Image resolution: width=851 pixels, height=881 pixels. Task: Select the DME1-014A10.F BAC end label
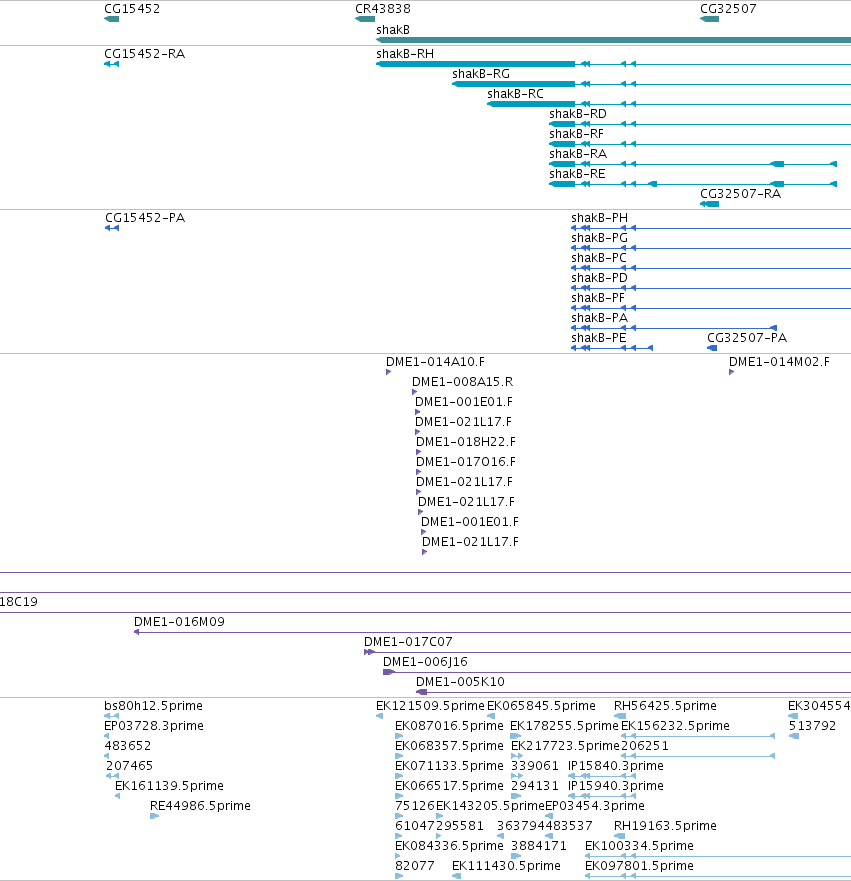[435, 362]
